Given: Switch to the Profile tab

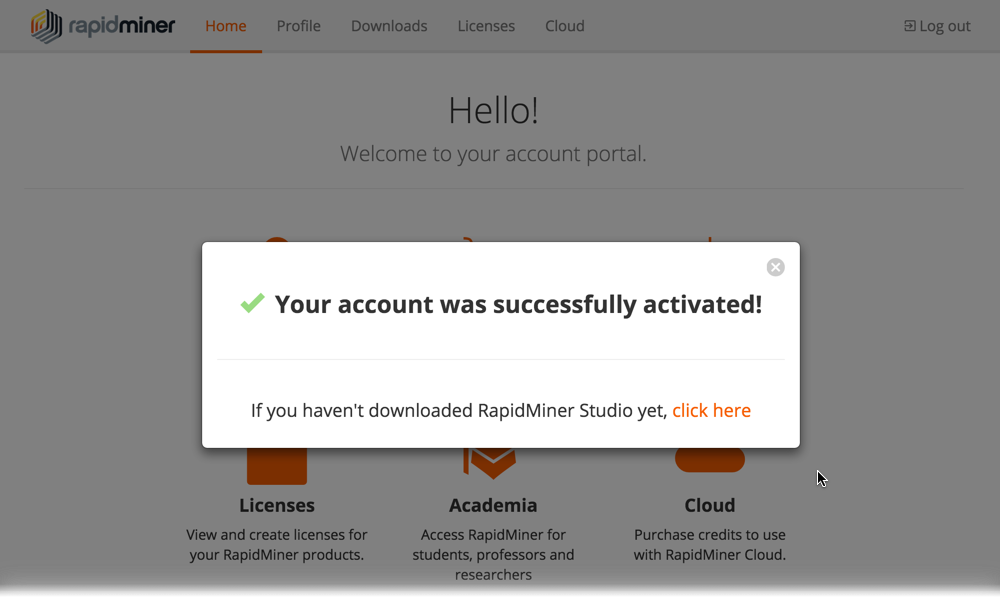Looking at the screenshot, I should 298,26.
